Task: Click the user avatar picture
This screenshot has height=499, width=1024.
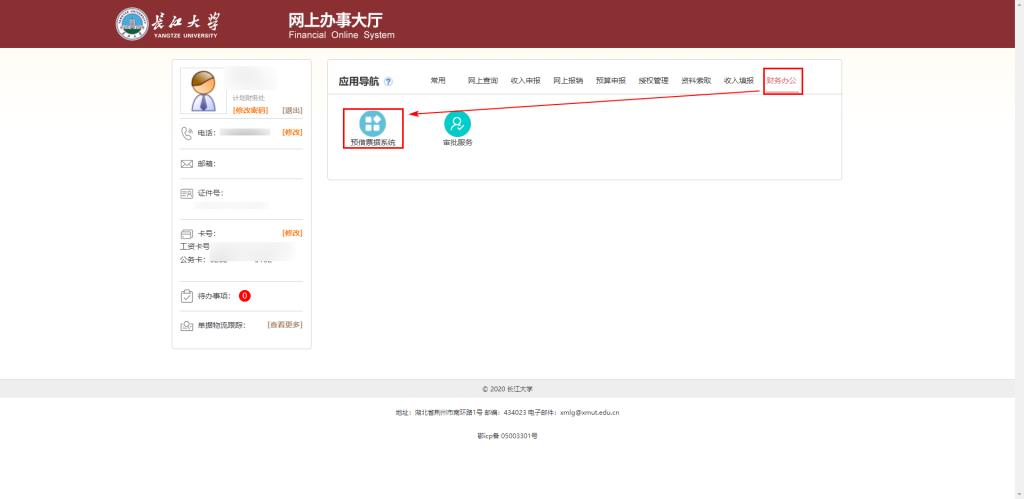Action: coord(205,92)
